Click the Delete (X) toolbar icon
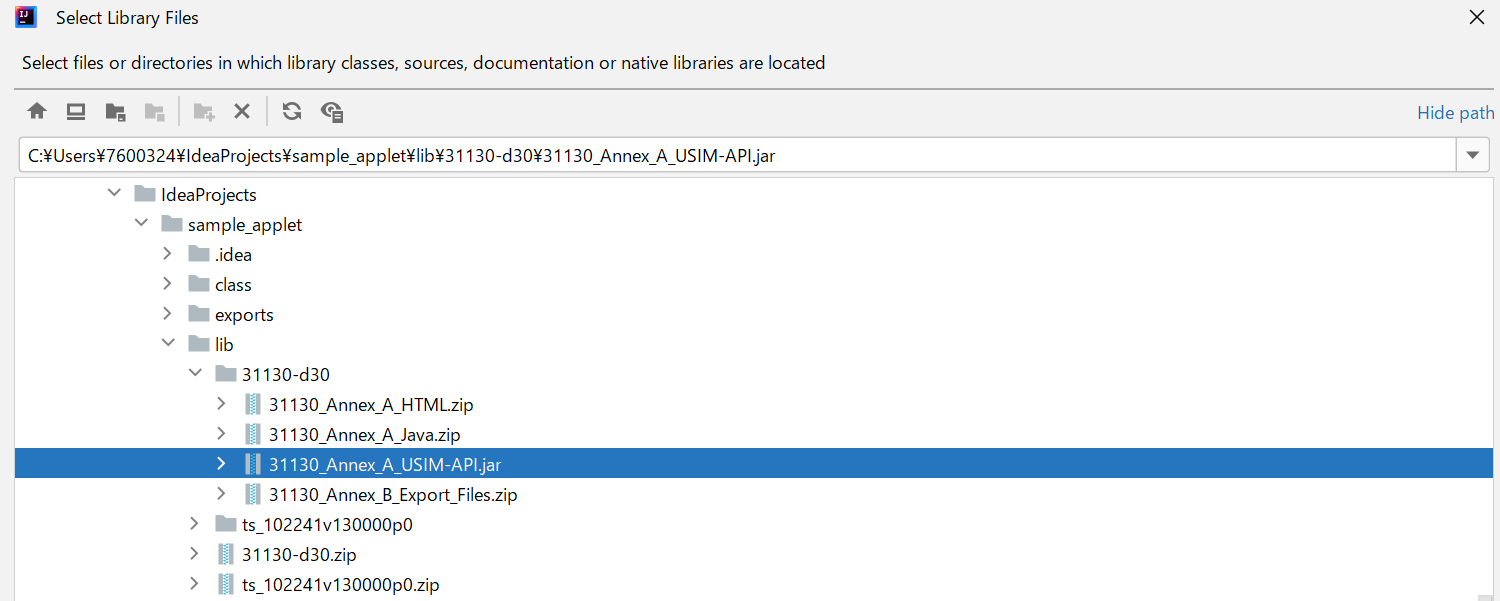The width and height of the screenshot is (1500, 601). [x=242, y=111]
